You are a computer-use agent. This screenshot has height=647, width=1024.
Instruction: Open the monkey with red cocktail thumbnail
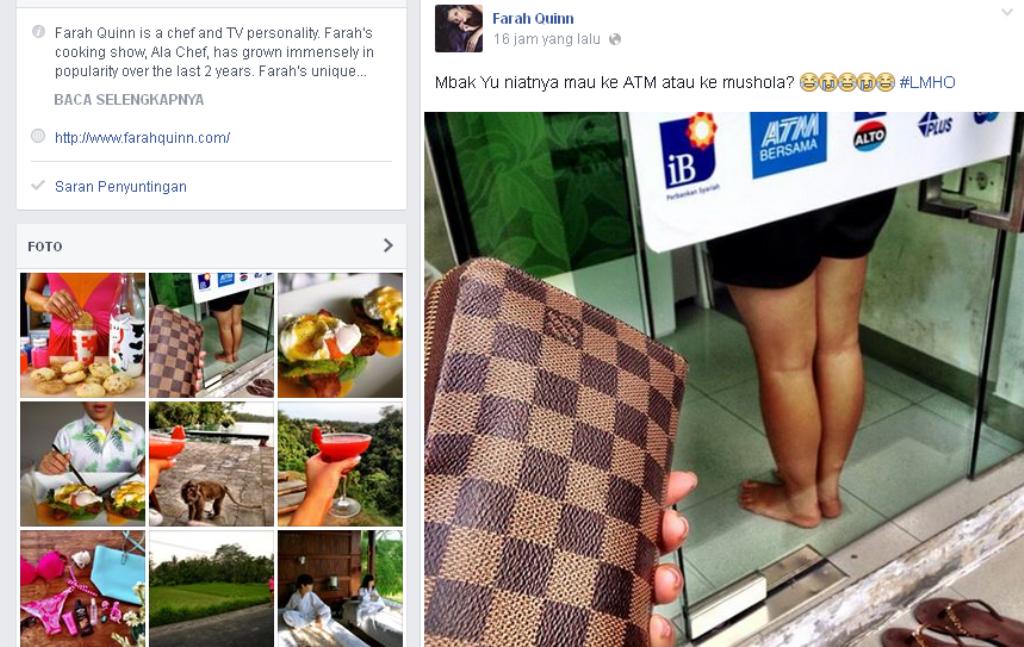[212, 464]
